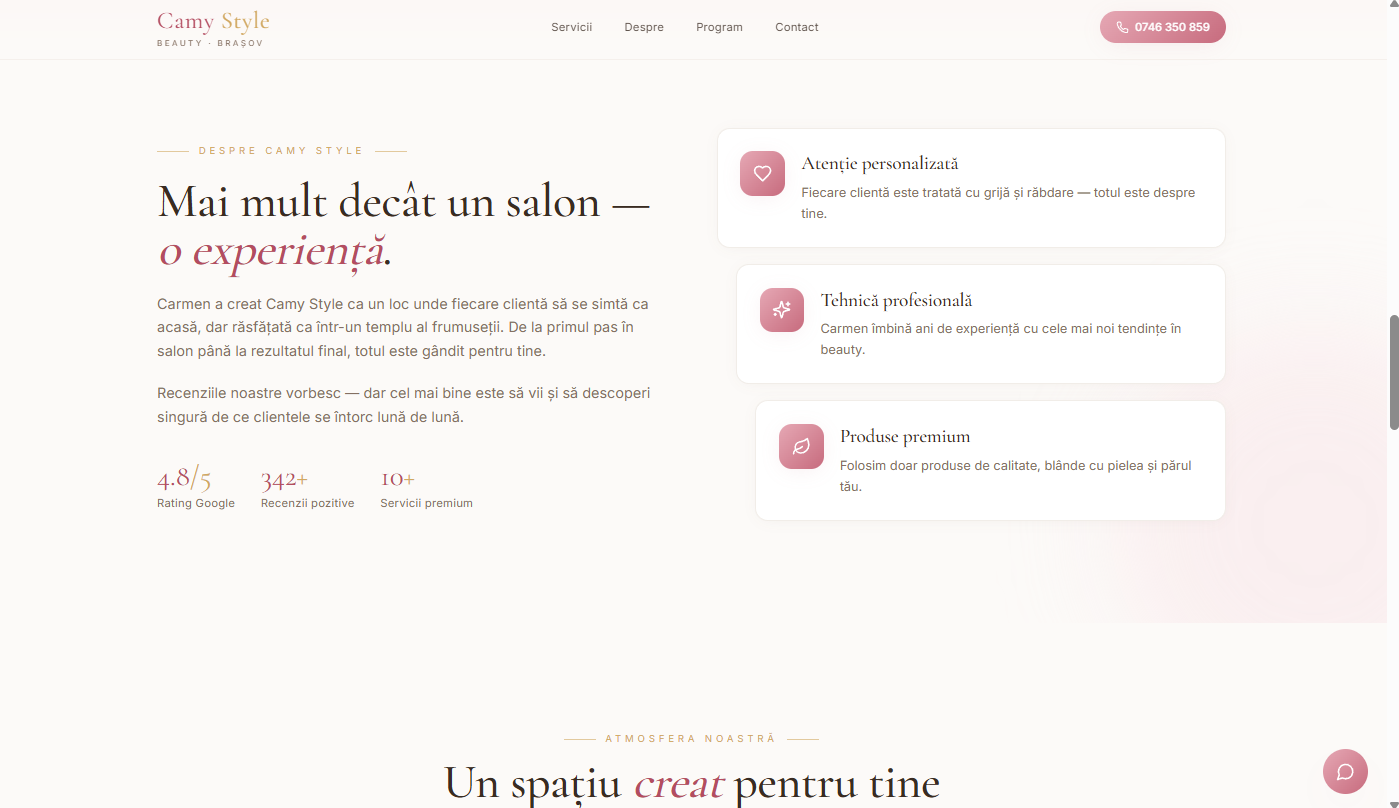
Task: Go to the Despre section link
Action: [644, 27]
